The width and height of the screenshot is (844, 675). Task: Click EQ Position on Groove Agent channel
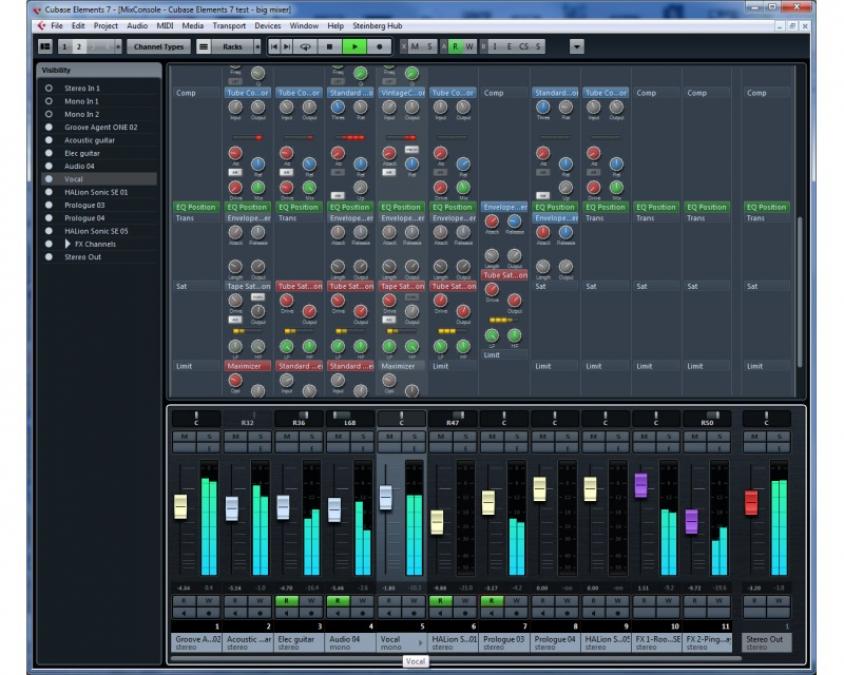click(196, 207)
